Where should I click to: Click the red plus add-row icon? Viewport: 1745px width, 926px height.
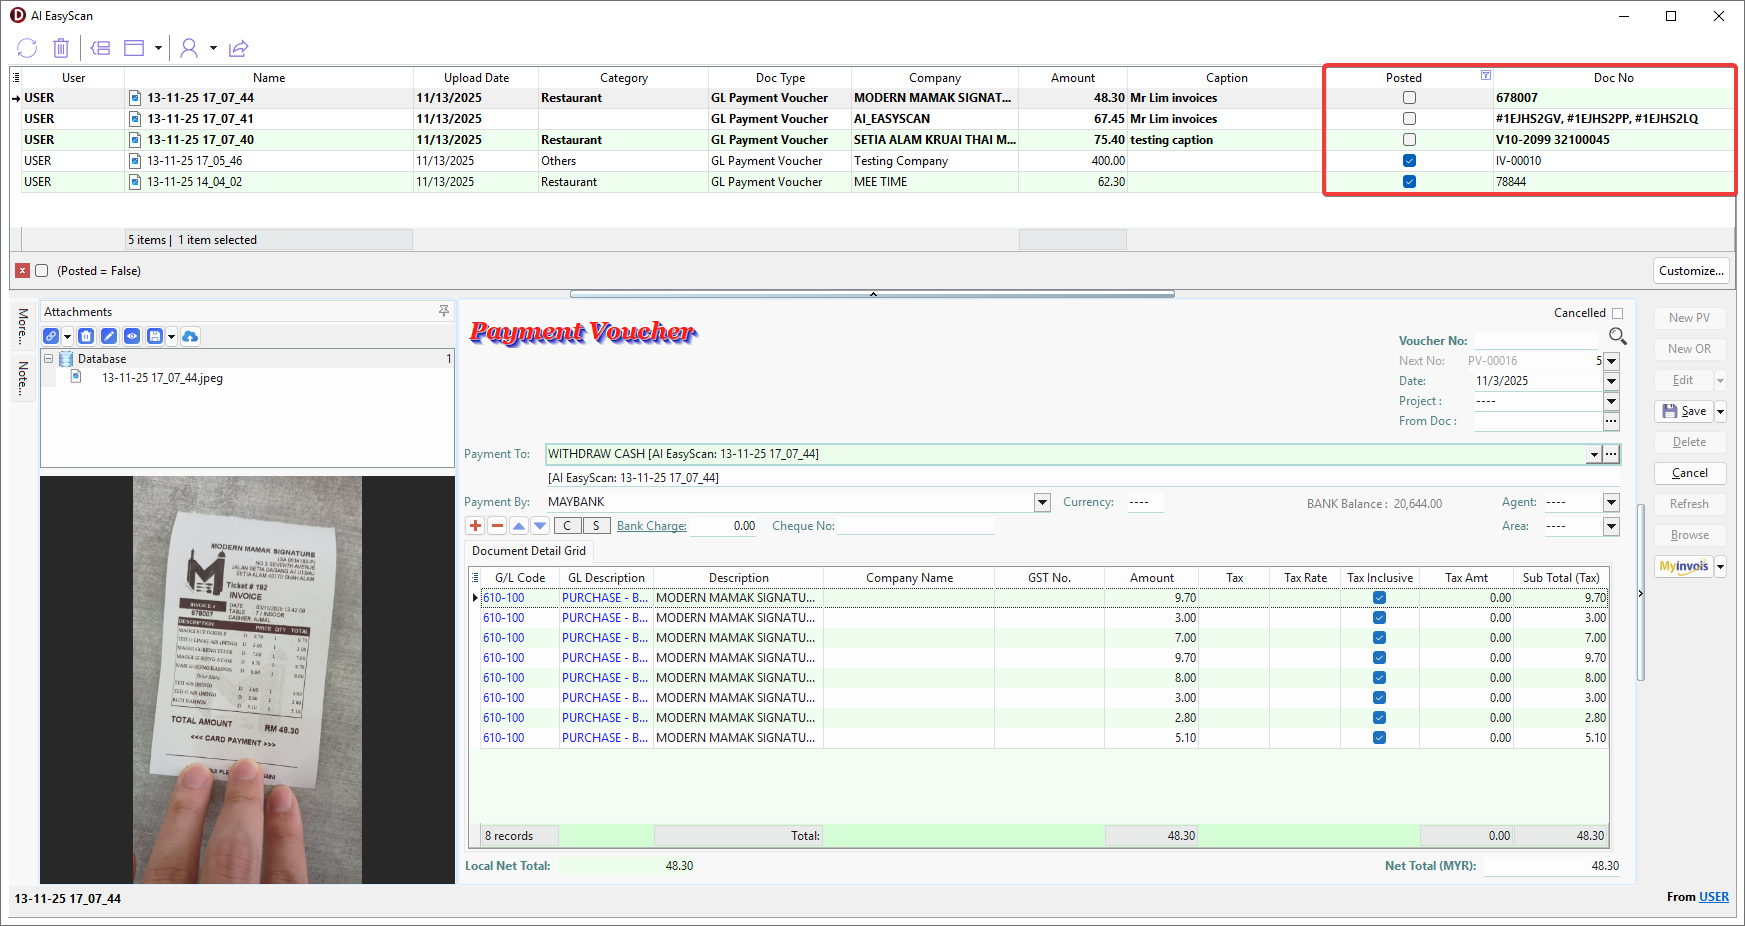(475, 526)
